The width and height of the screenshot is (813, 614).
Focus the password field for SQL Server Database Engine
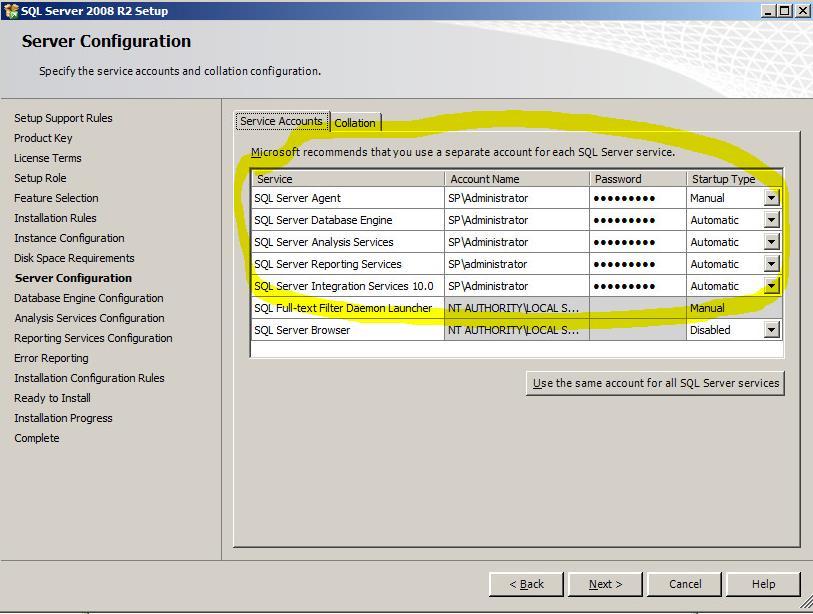pos(638,220)
